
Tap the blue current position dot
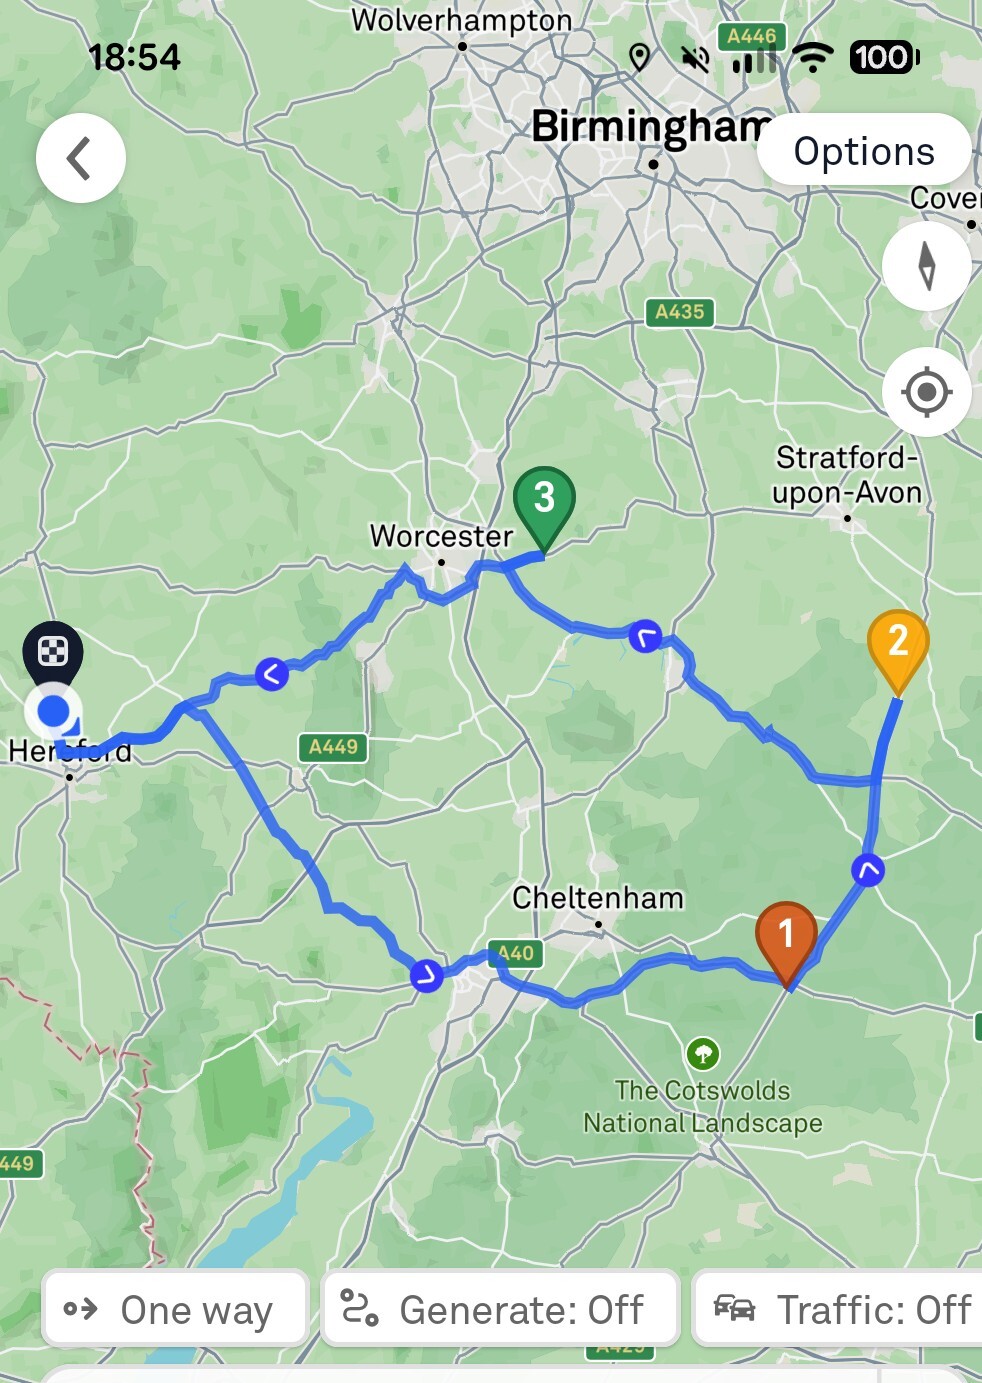coord(53,713)
